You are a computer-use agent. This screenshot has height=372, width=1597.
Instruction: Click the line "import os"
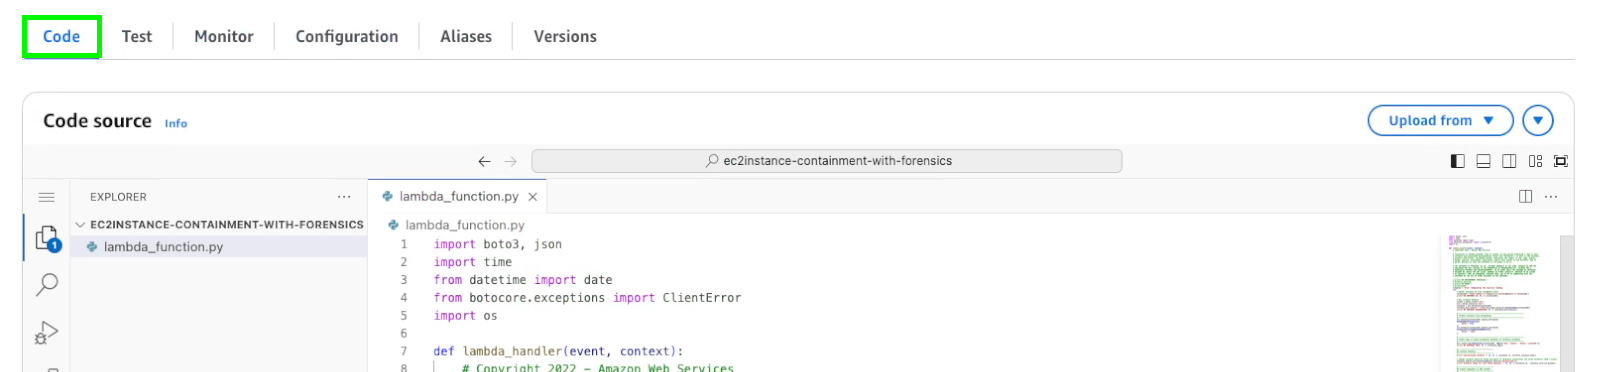click(x=465, y=316)
